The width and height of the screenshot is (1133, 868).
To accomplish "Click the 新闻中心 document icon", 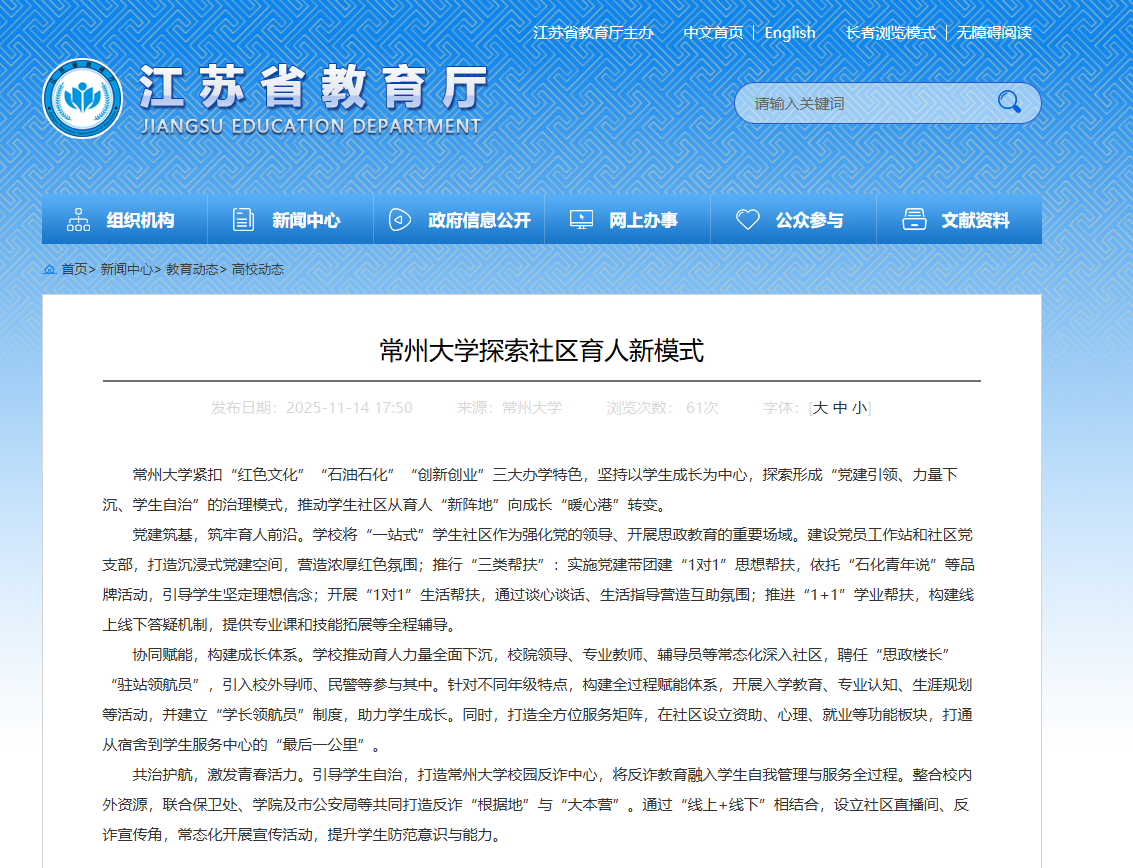I will coord(243,220).
